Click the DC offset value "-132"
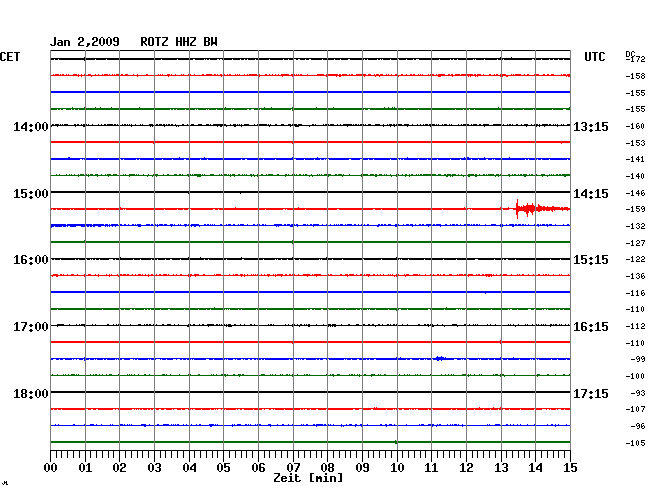Screen dimensions: 650x494 (635, 226)
